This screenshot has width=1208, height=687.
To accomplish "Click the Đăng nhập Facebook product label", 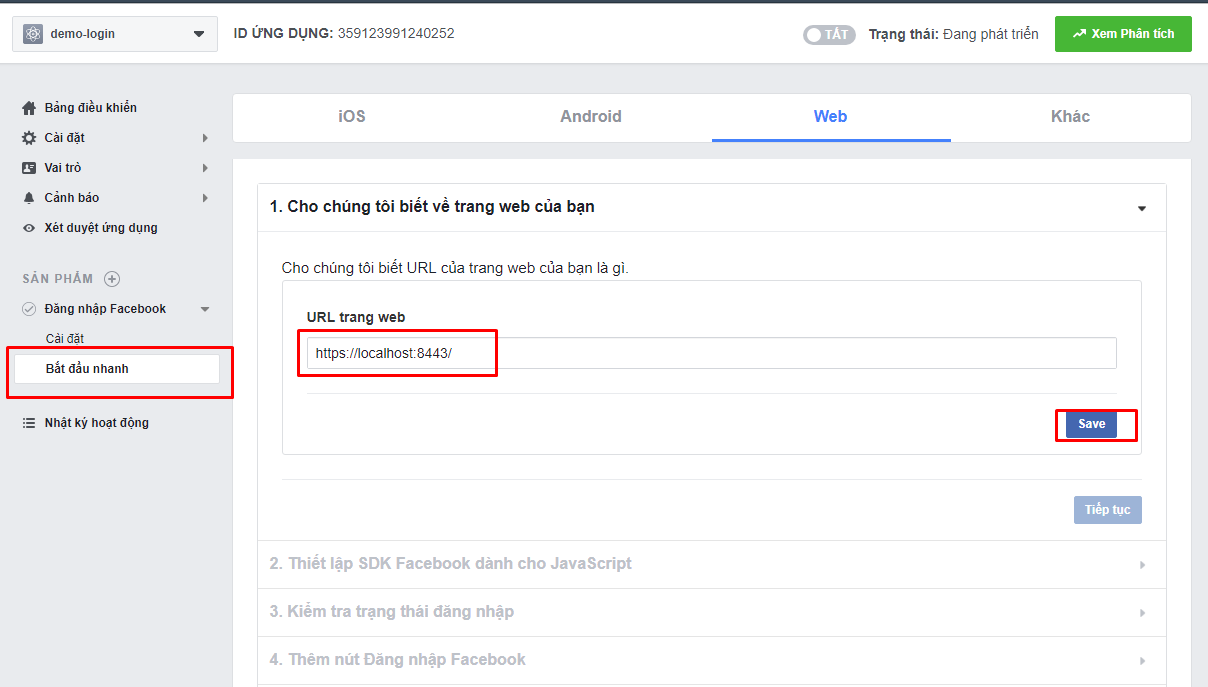I will [106, 309].
